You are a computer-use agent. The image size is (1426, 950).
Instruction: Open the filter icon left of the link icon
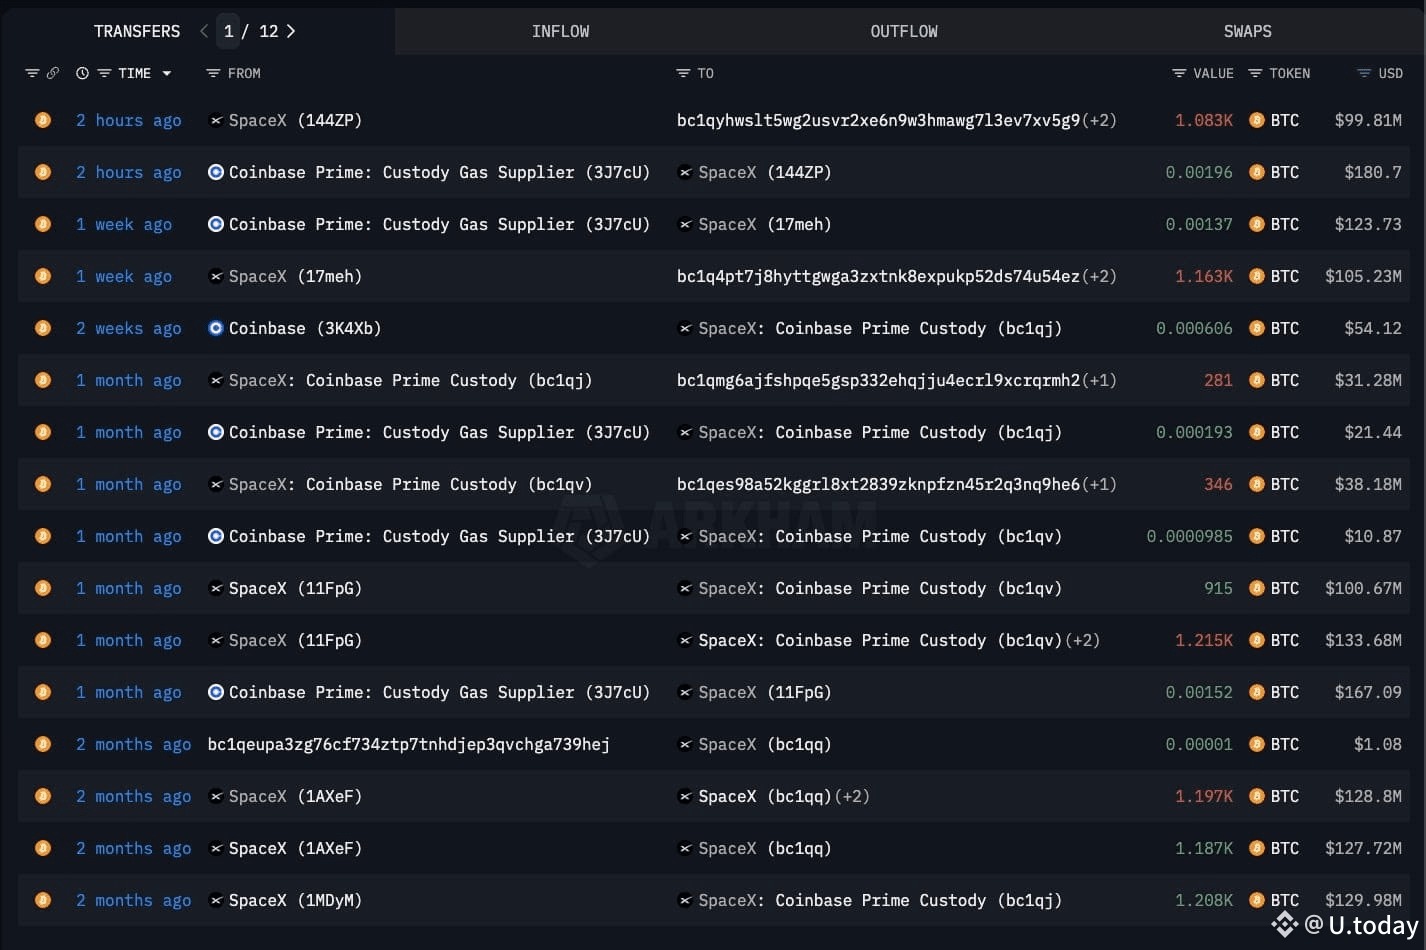point(32,73)
